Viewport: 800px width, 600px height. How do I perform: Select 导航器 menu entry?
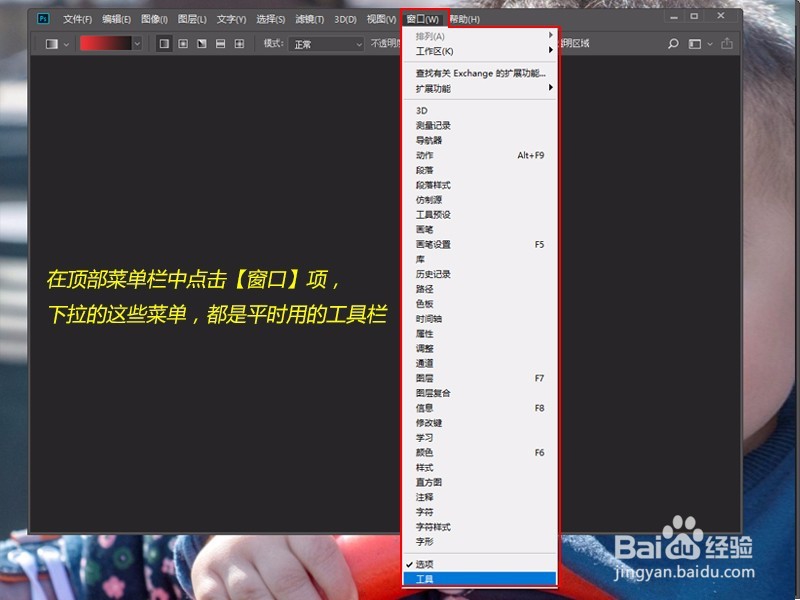(x=480, y=140)
